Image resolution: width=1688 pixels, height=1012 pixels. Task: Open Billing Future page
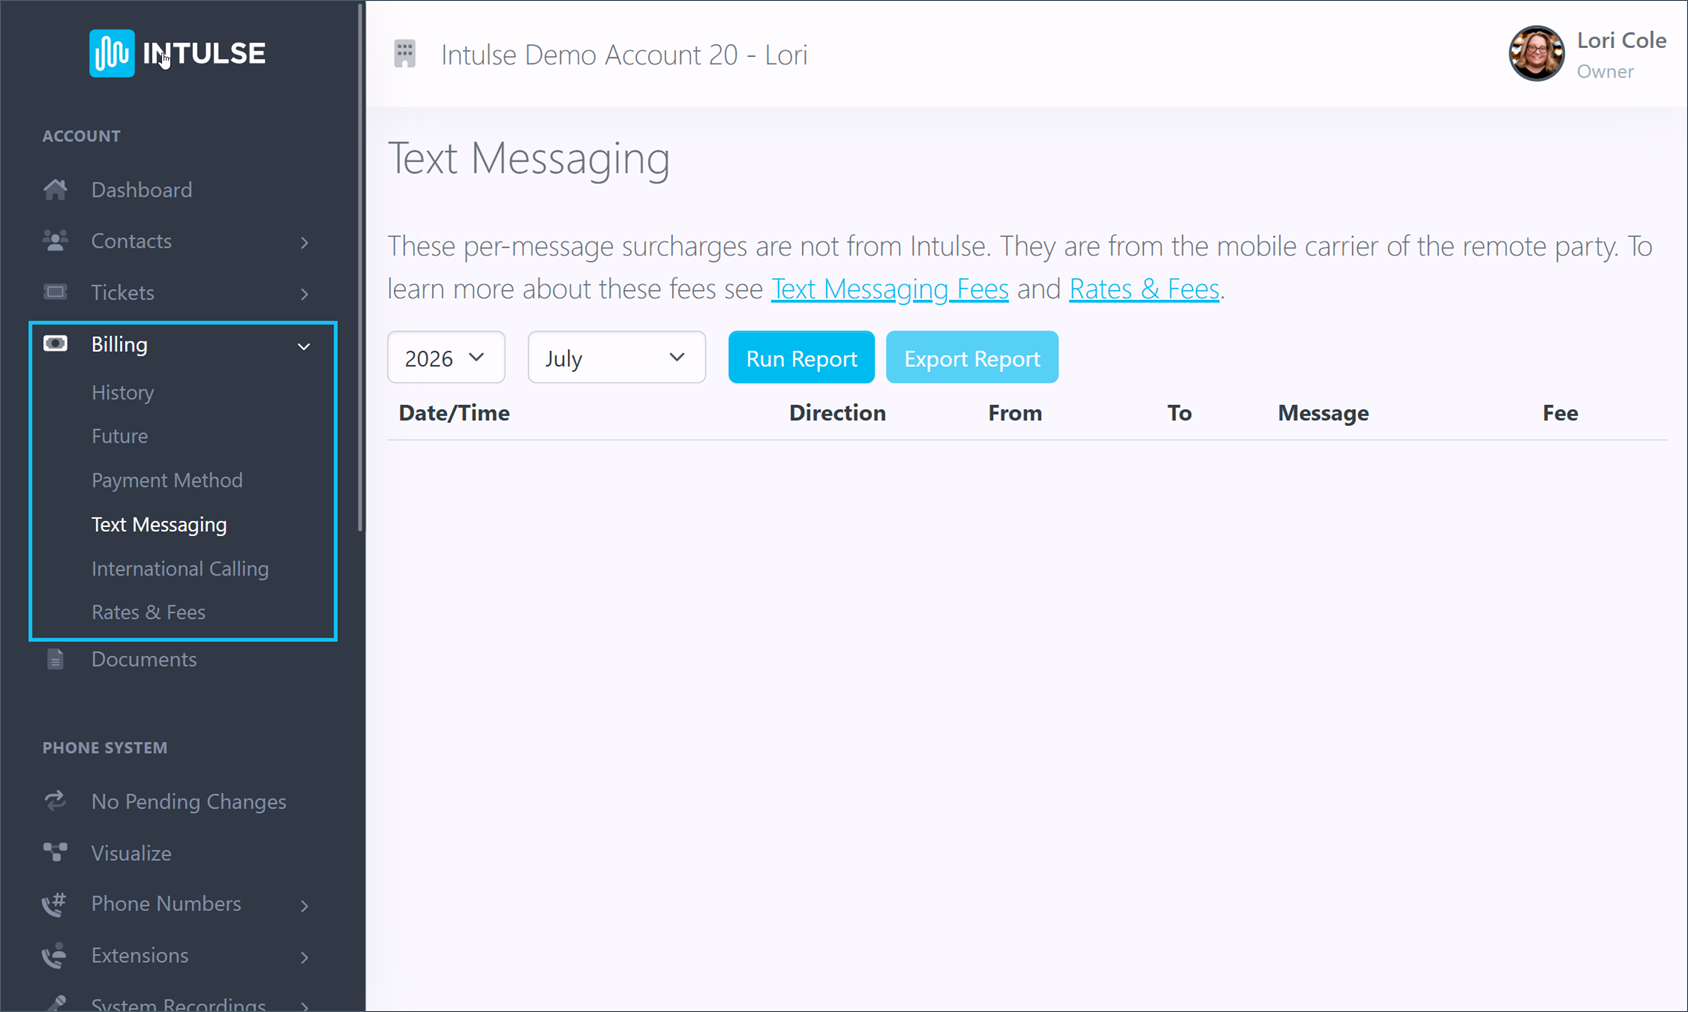pos(120,436)
